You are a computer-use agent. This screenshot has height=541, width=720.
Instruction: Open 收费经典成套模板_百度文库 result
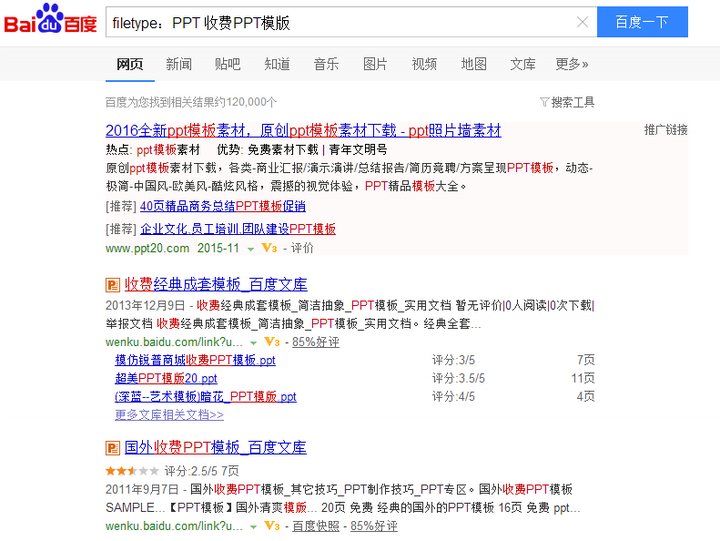tap(216, 285)
